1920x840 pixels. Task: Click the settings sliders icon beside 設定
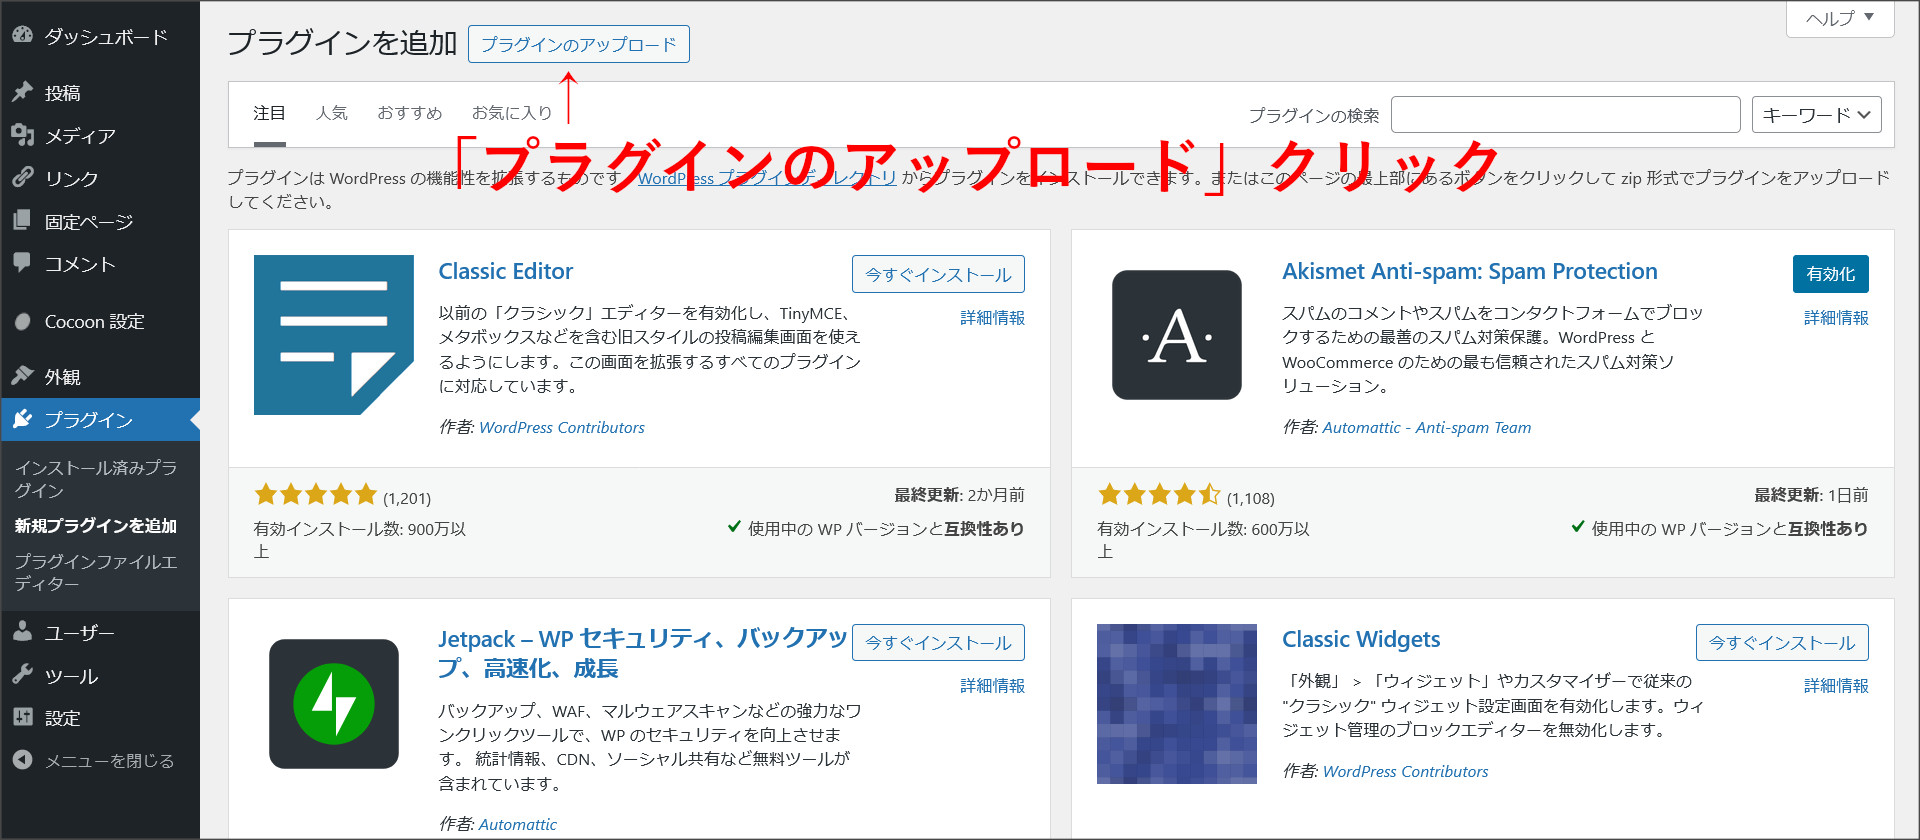[22, 717]
